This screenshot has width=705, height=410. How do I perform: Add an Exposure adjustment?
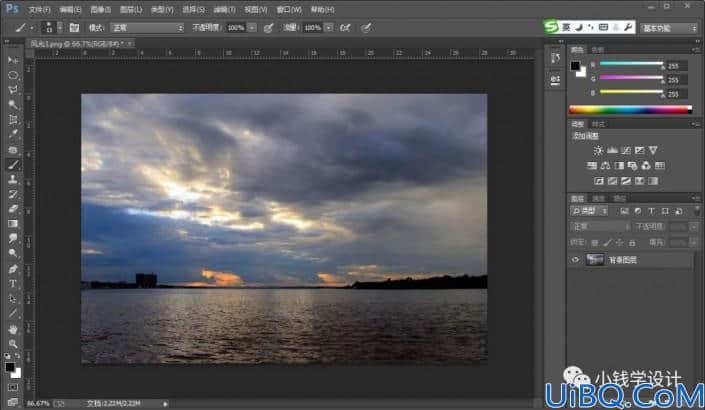pyautogui.click(x=639, y=150)
